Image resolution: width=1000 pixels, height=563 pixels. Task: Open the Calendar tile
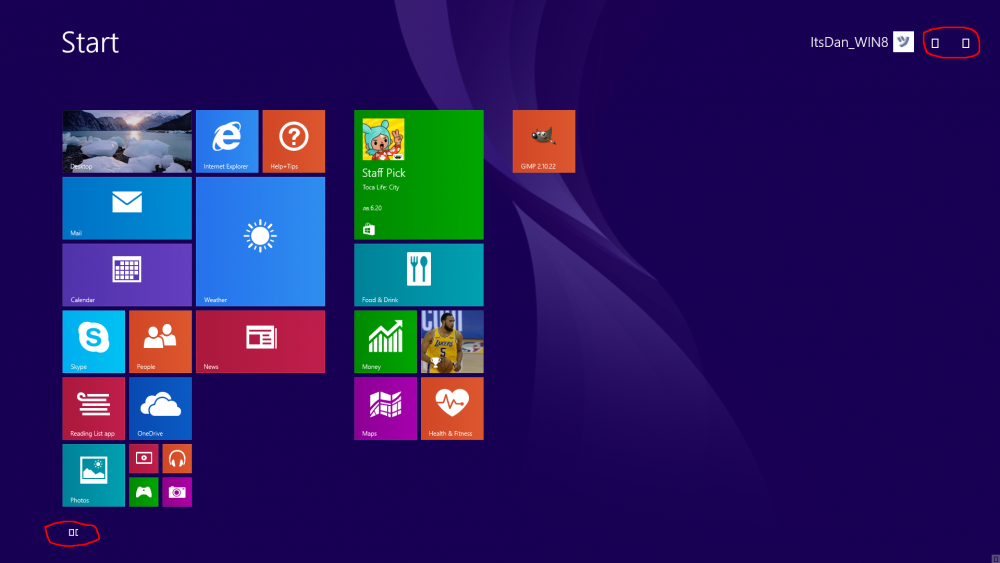127,274
